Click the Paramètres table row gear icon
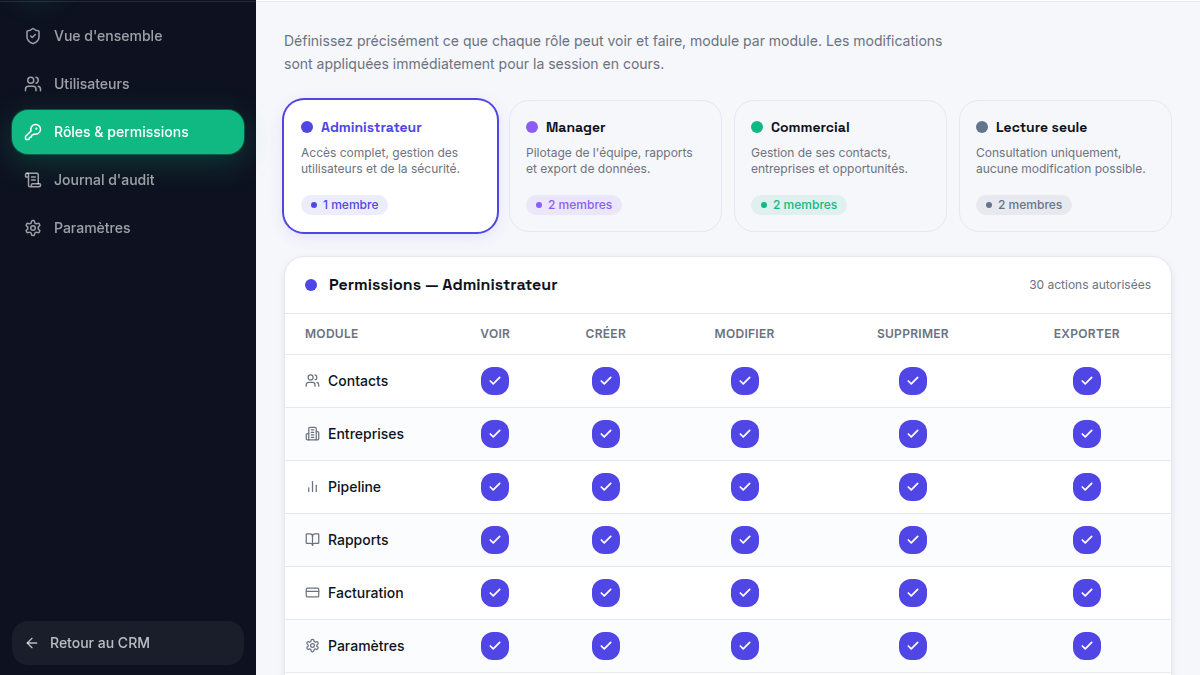This screenshot has width=1200, height=675. tap(312, 646)
